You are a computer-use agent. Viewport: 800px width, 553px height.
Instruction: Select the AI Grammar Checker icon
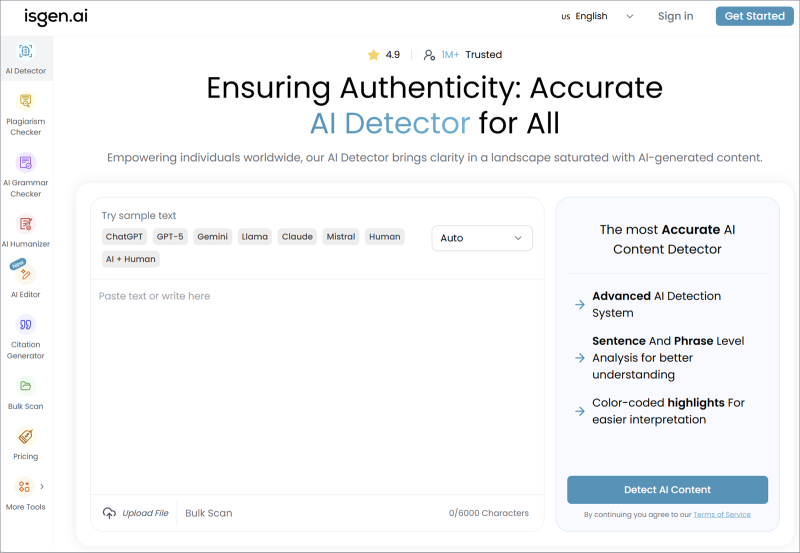tap(26, 163)
